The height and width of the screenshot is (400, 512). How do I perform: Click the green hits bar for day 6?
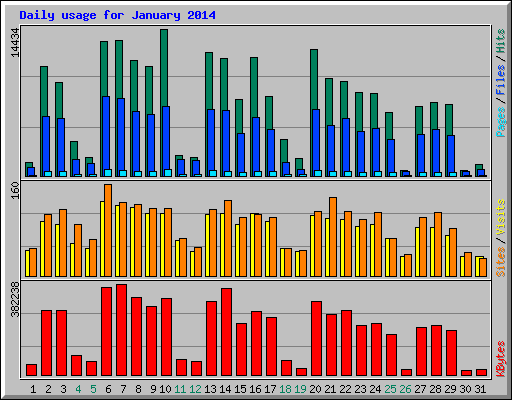[x=104, y=68]
